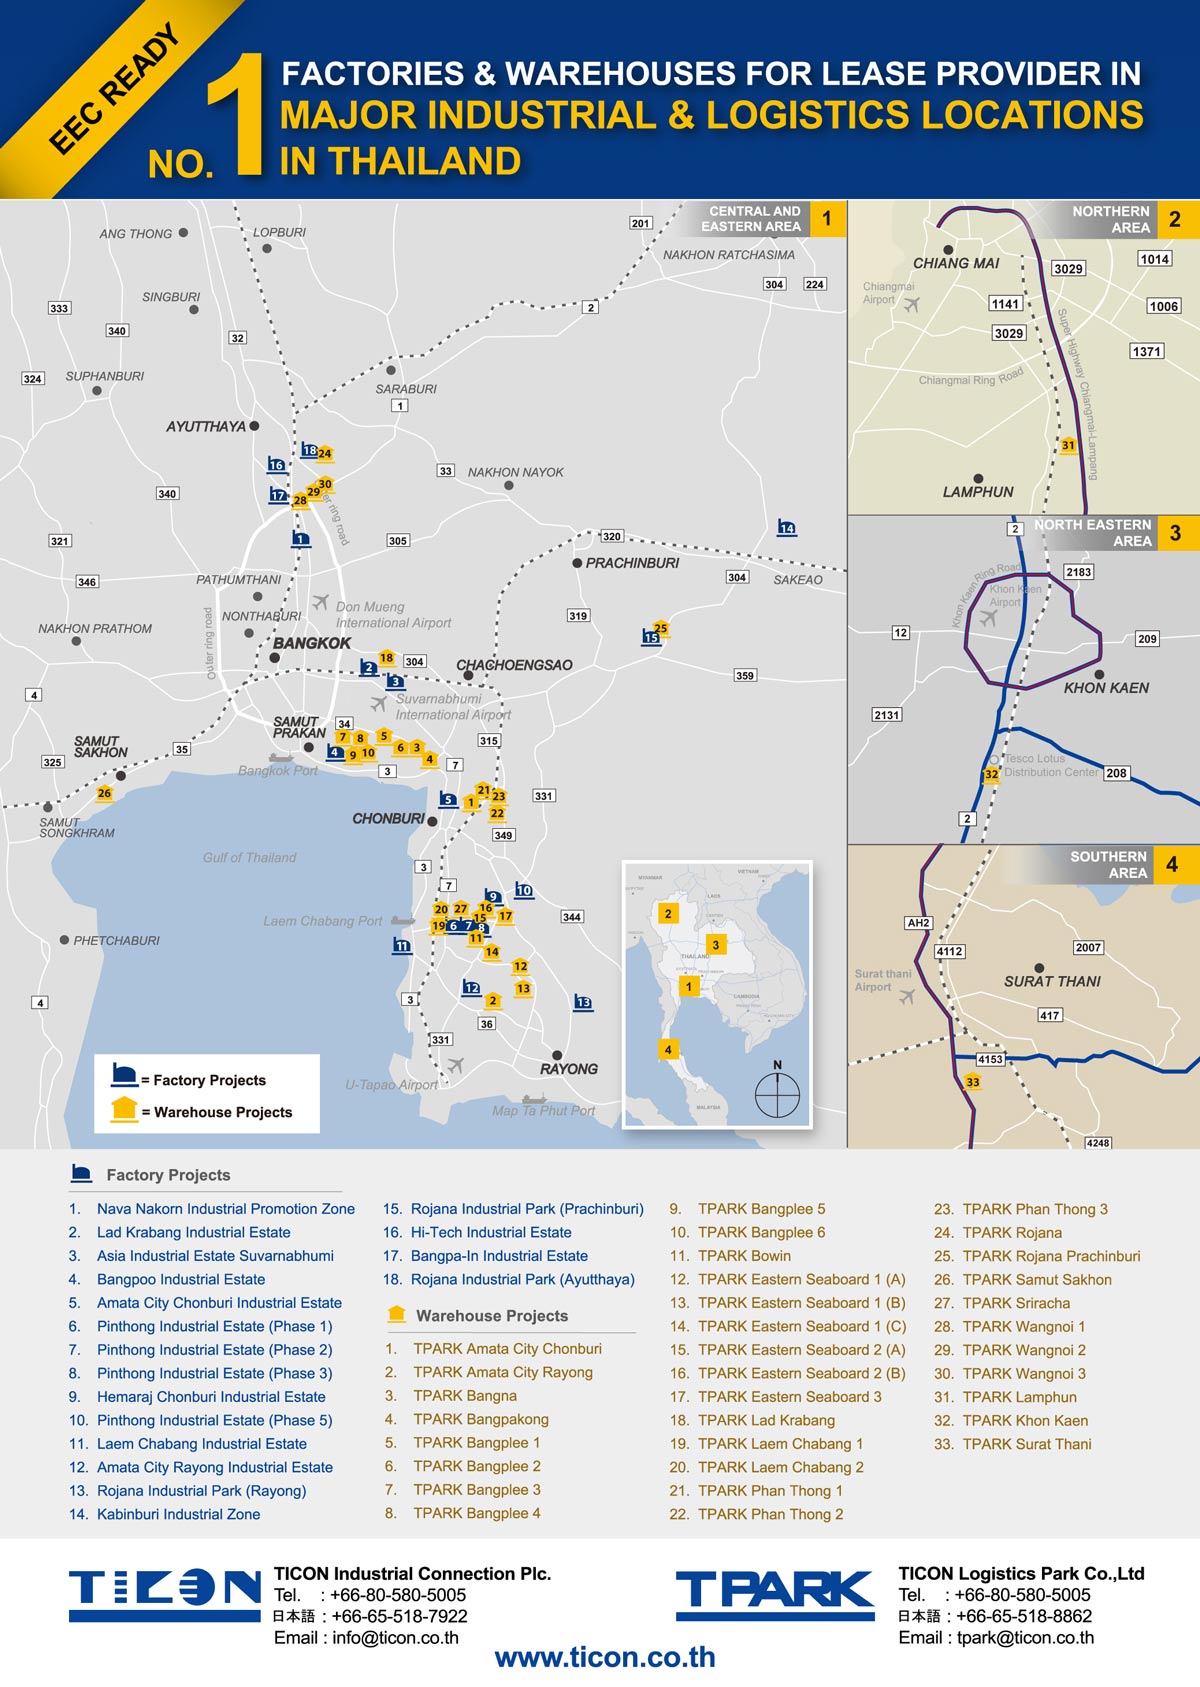Select factory marker 13 near Rayong
Viewport: 1200px width, 1687px height.
tap(583, 1002)
